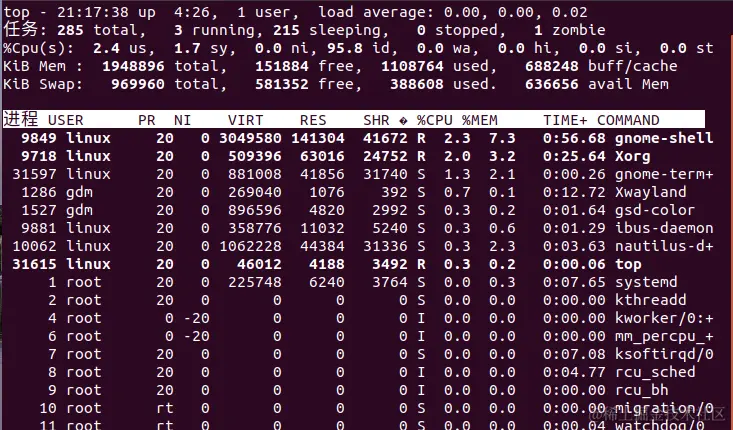
Task: Select the 1108764 used memory value
Action: pos(412,66)
